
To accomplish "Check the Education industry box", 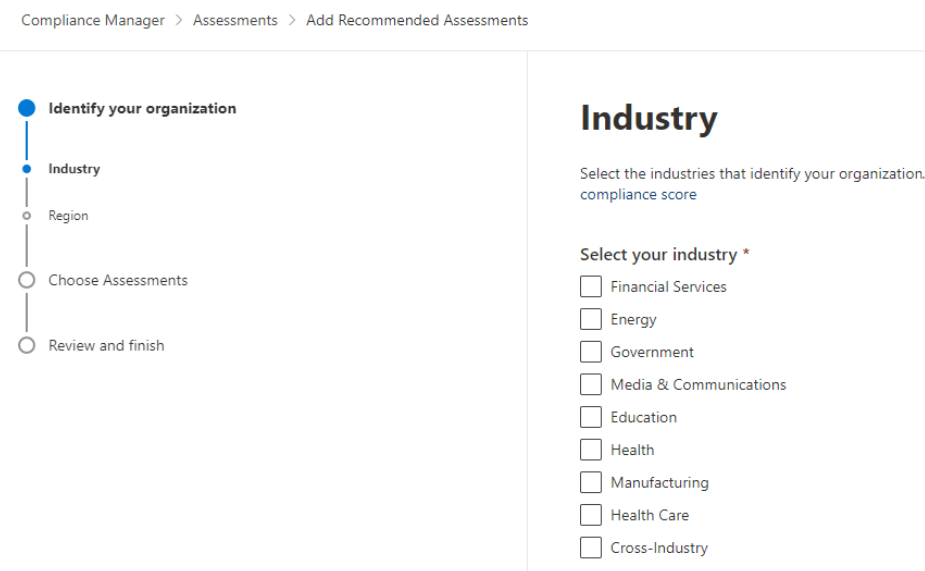I will tap(591, 418).
